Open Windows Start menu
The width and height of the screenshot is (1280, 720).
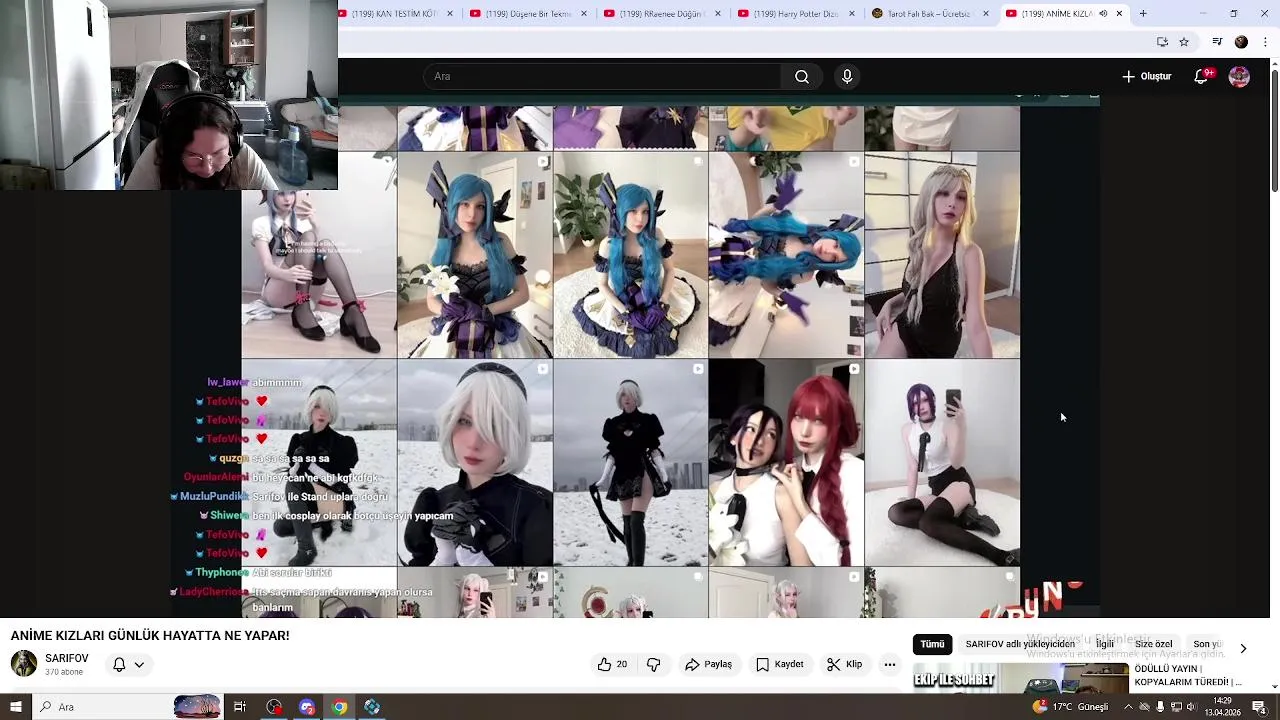[15, 707]
